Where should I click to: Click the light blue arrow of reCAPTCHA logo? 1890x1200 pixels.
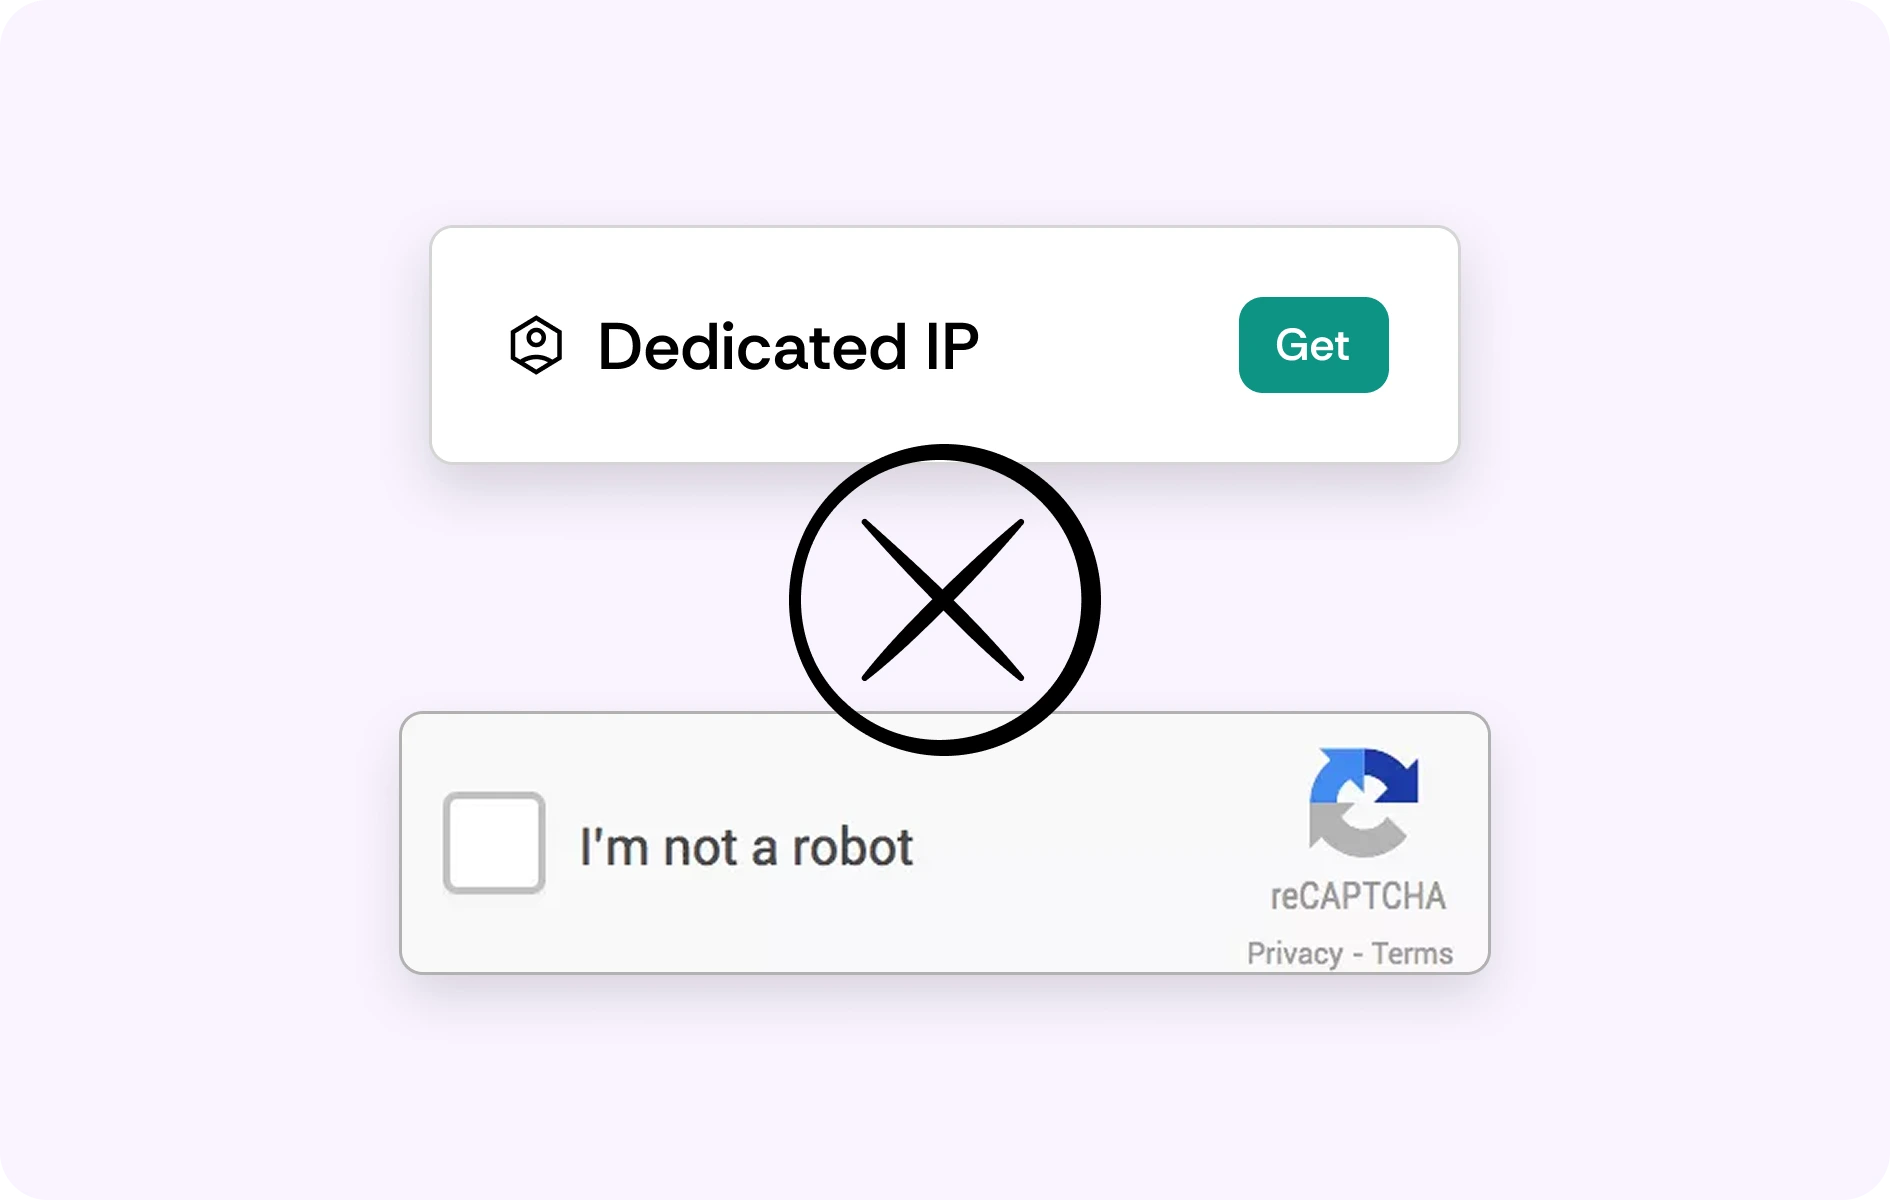point(1335,778)
